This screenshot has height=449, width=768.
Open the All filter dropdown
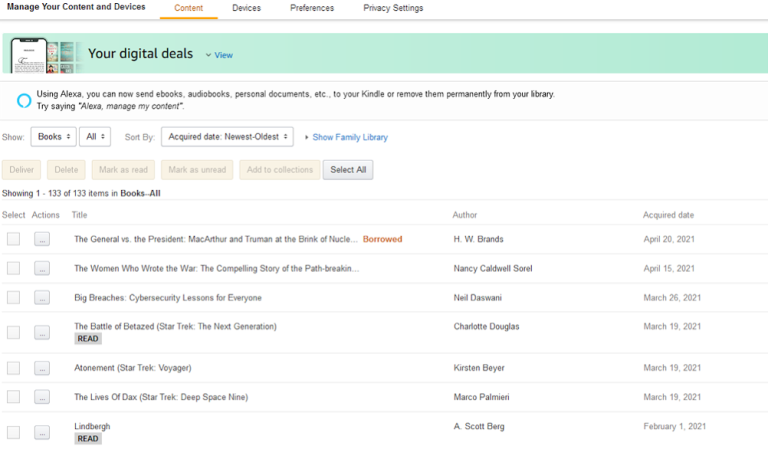point(96,137)
